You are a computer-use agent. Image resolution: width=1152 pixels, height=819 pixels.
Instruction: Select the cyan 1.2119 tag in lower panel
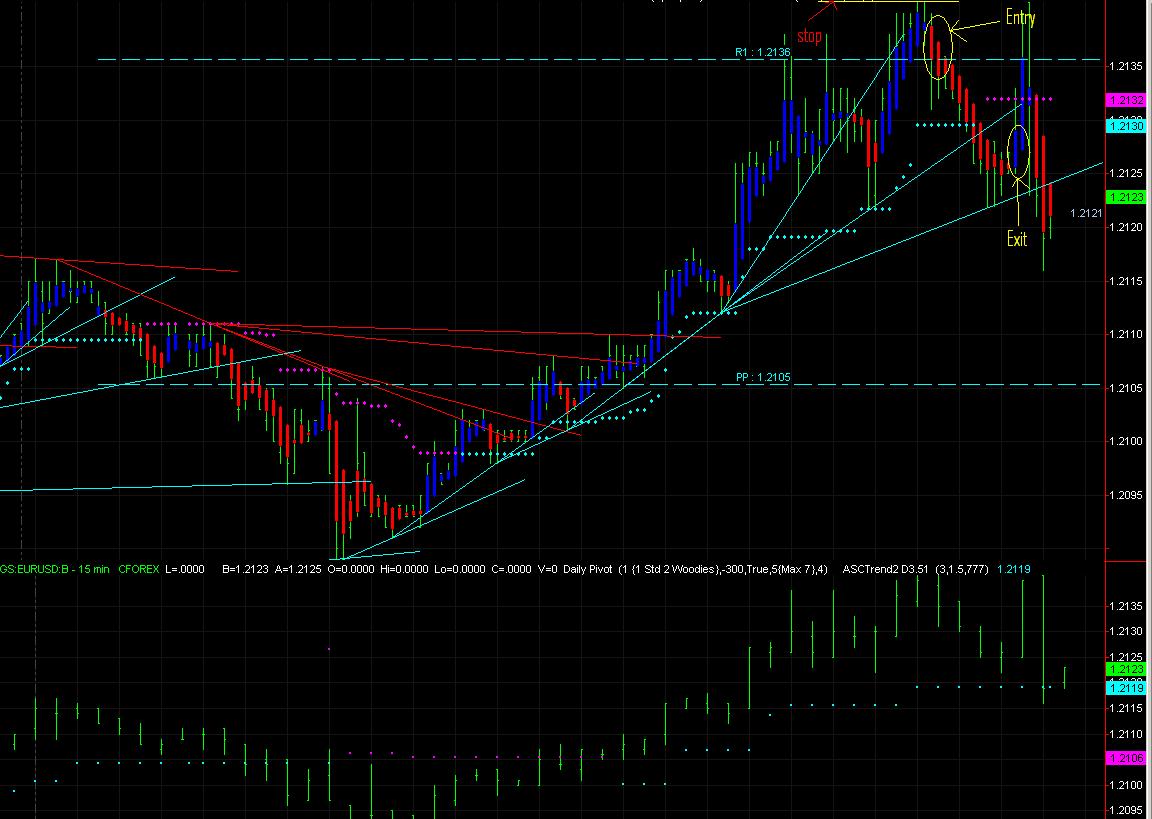1126,688
